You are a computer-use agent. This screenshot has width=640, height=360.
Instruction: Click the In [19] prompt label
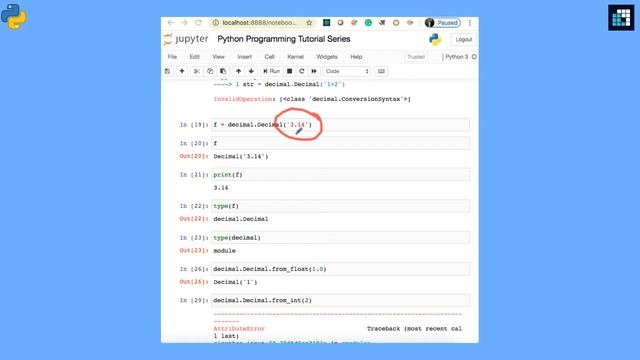(194, 125)
